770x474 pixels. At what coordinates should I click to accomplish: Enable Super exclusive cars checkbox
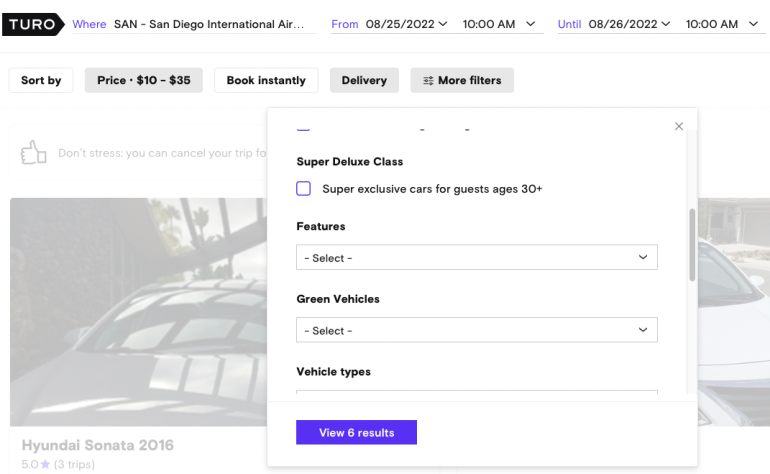point(304,189)
